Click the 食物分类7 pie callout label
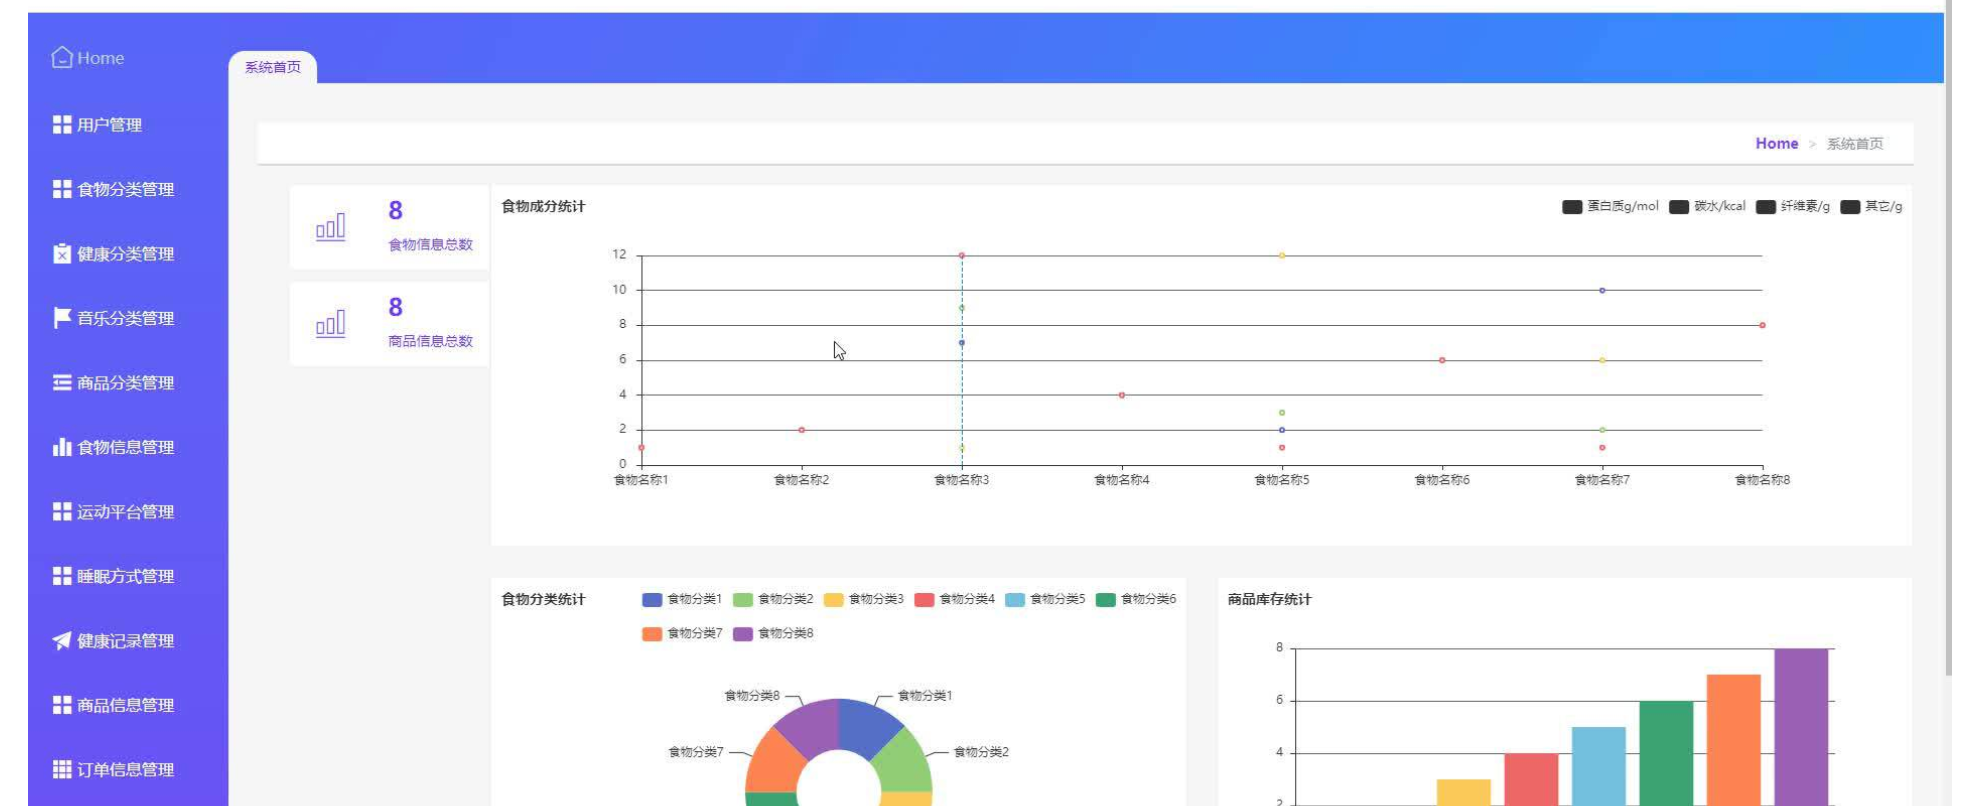 (x=696, y=752)
